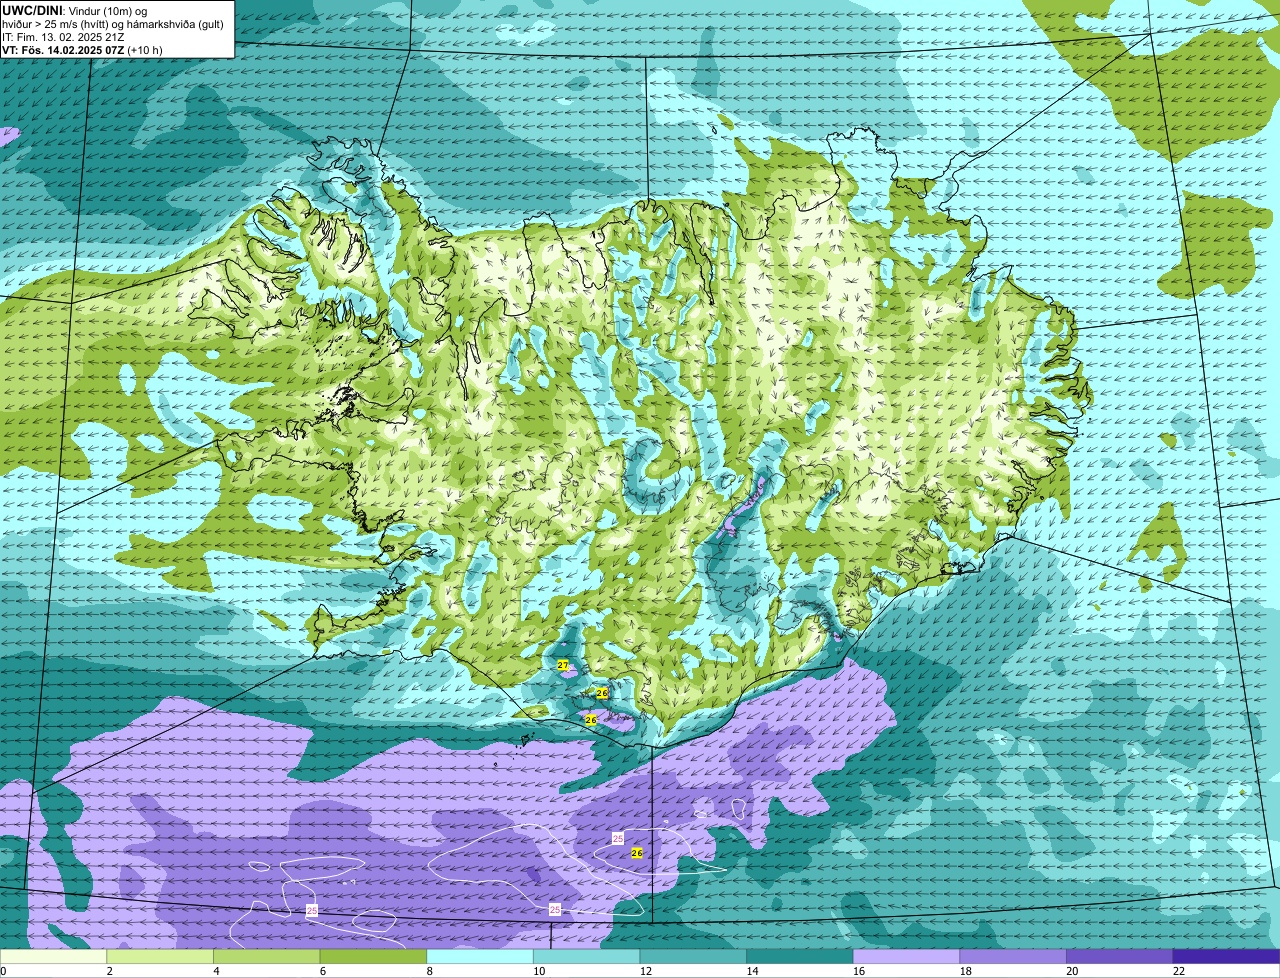
Task: Click the 10–12 m/s turquoise legend swatch
Action: pos(586,957)
